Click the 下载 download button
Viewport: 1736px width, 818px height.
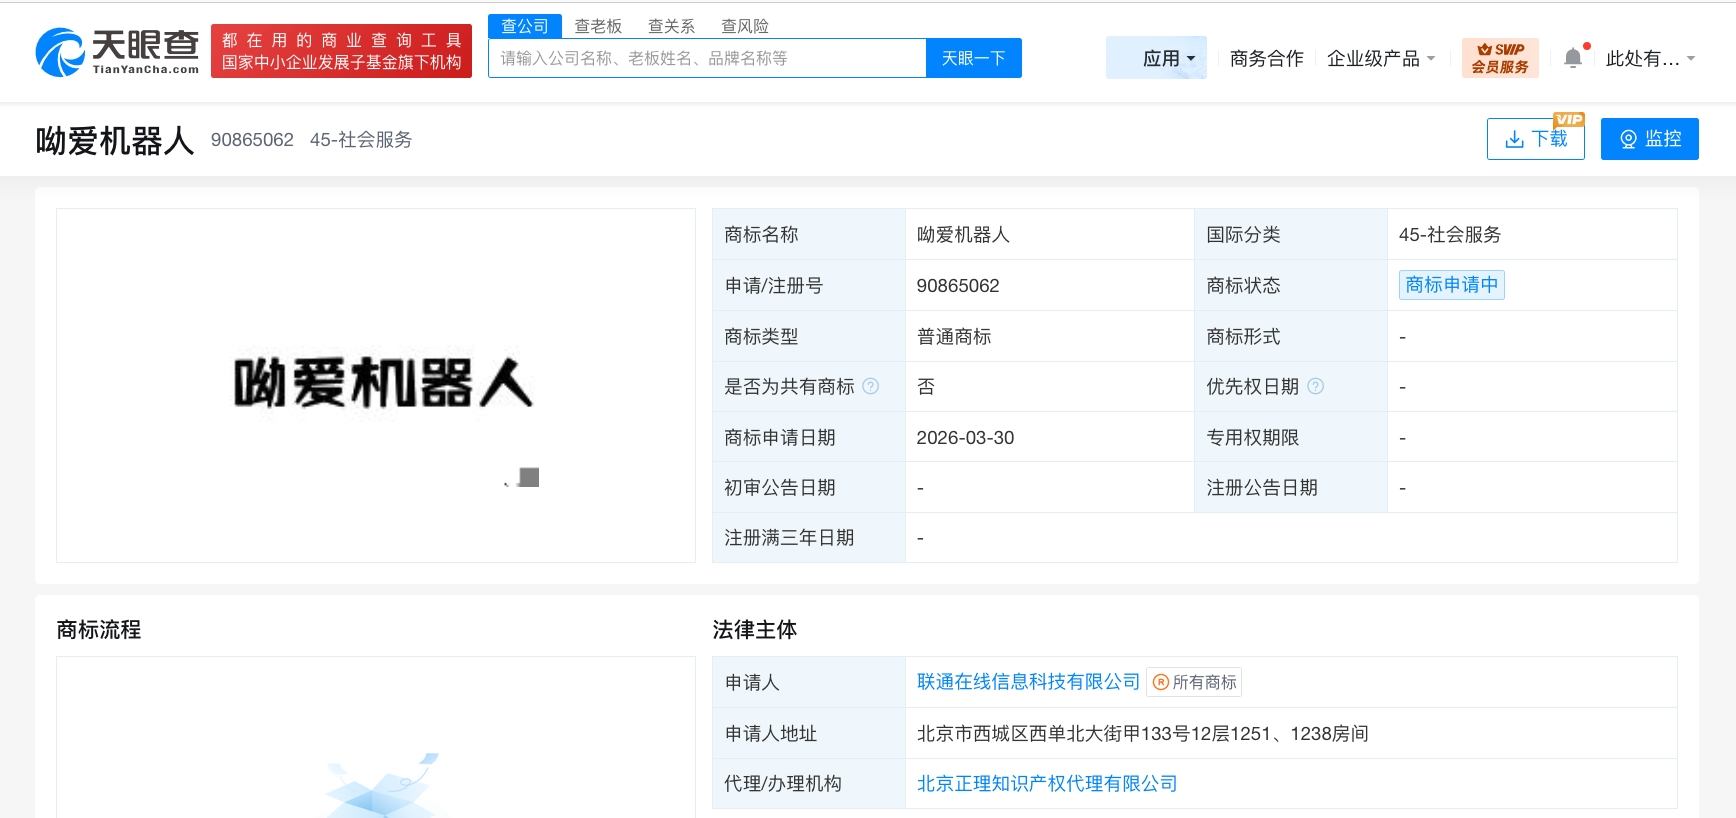[1536, 139]
